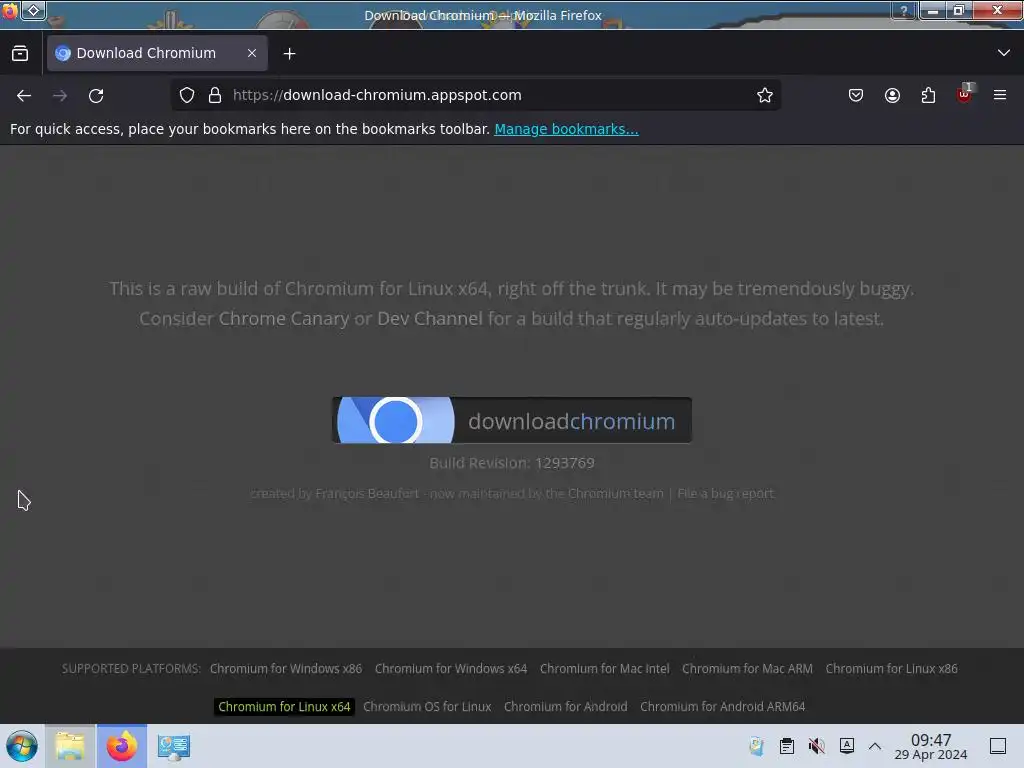Open the file manager from taskbar
The image size is (1024, 768).
click(70, 746)
